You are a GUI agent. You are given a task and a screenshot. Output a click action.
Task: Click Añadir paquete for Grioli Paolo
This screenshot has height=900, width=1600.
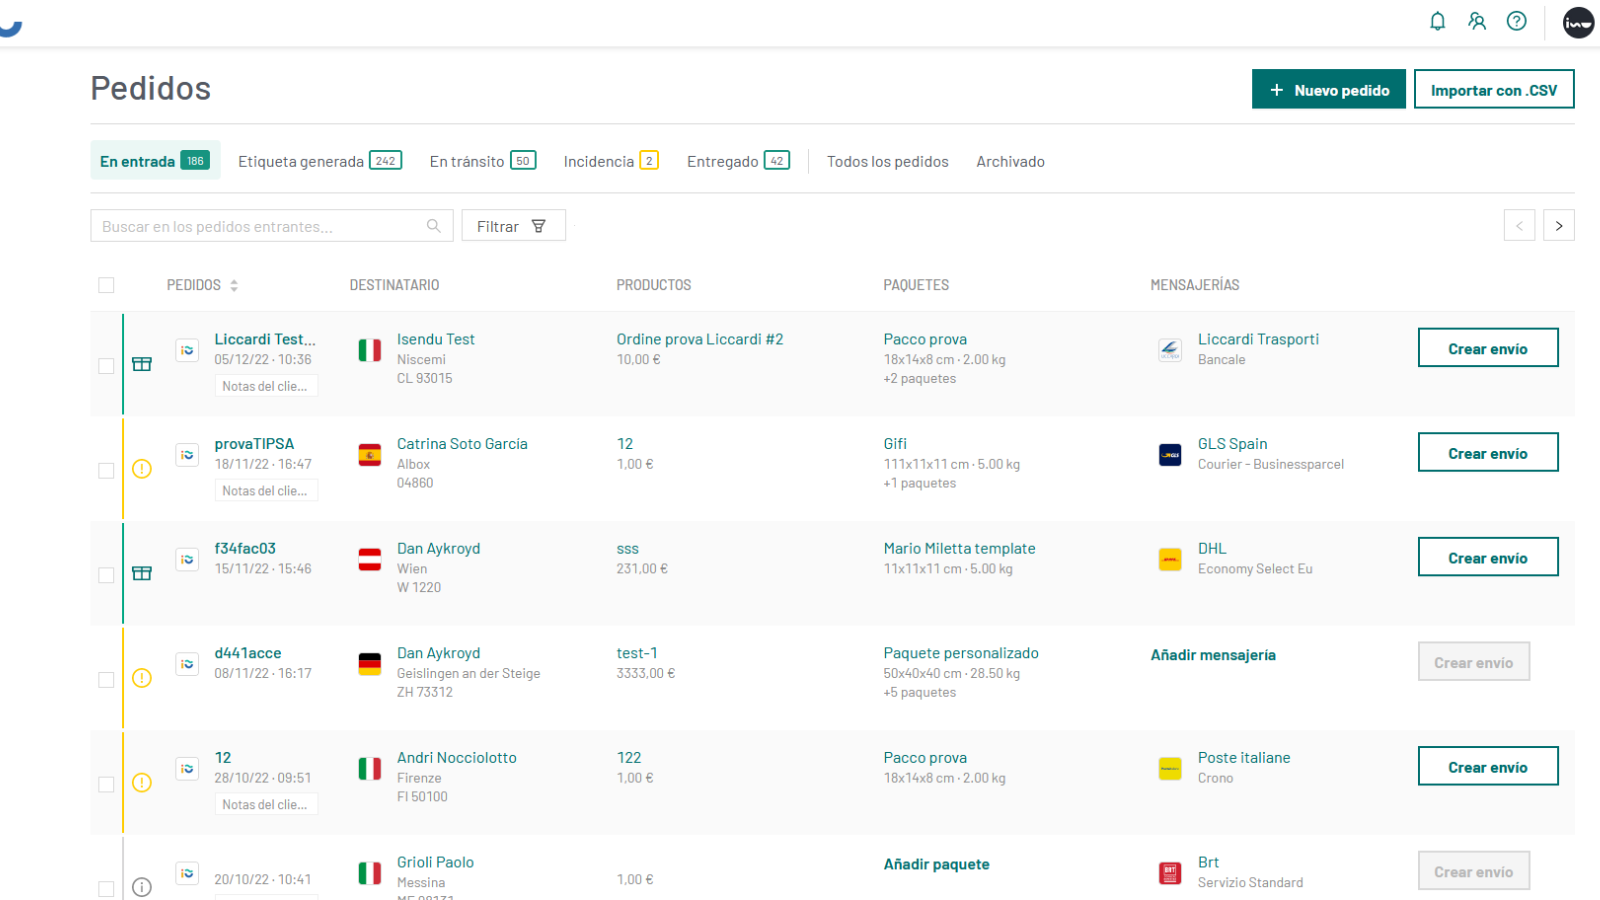point(936,864)
